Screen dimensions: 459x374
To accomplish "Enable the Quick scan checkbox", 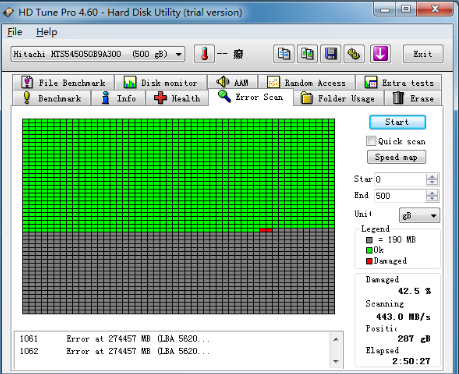I will tap(371, 141).
